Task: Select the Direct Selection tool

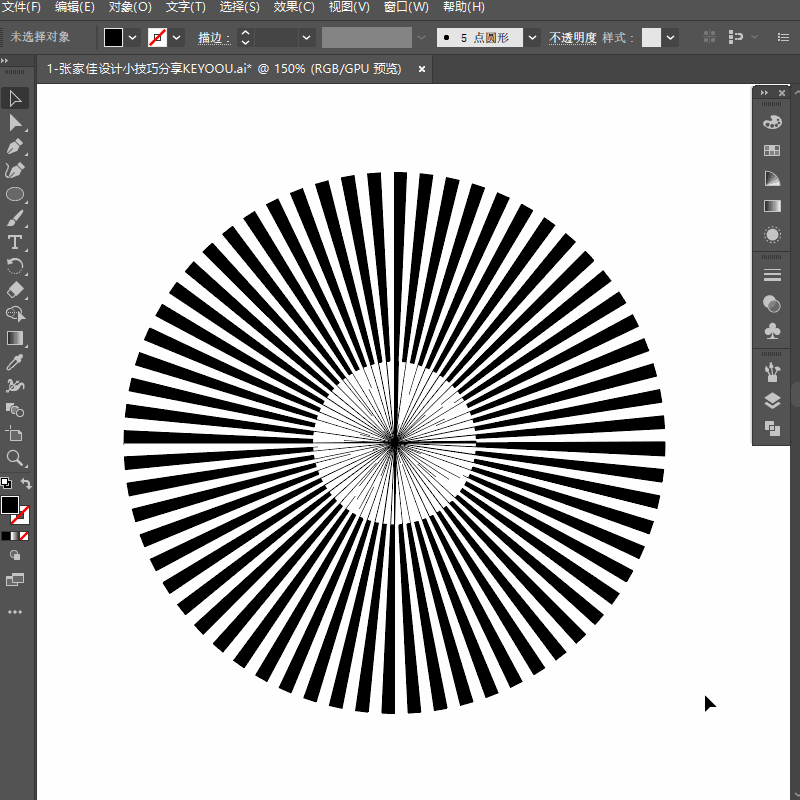Action: (15, 123)
